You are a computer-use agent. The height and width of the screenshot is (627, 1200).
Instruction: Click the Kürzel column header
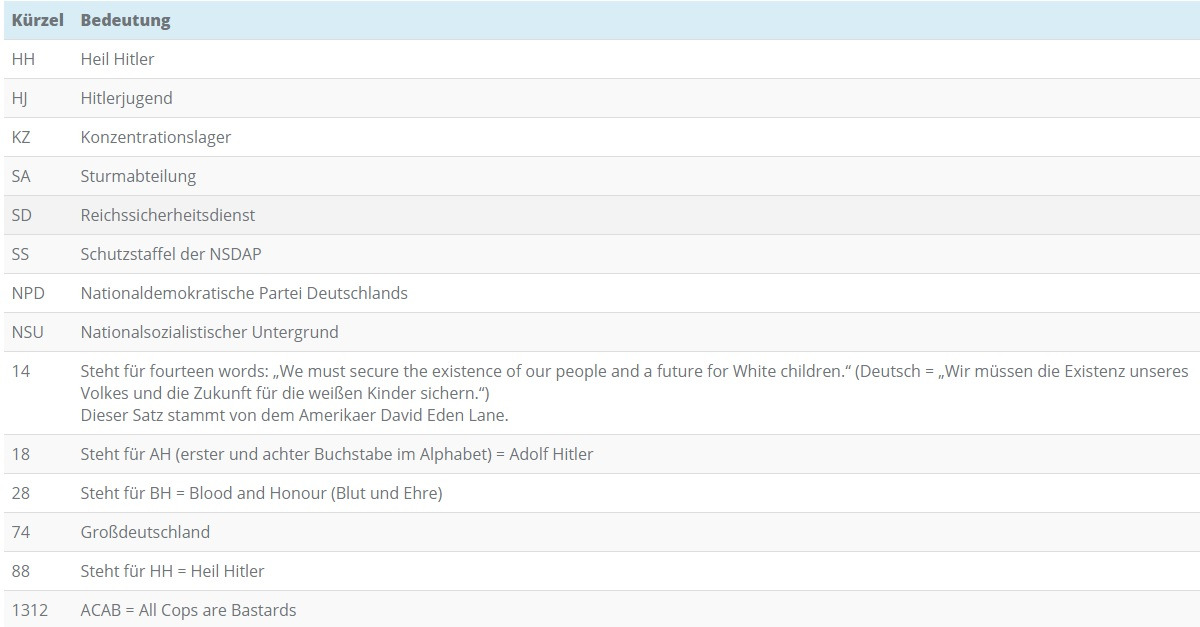38,20
